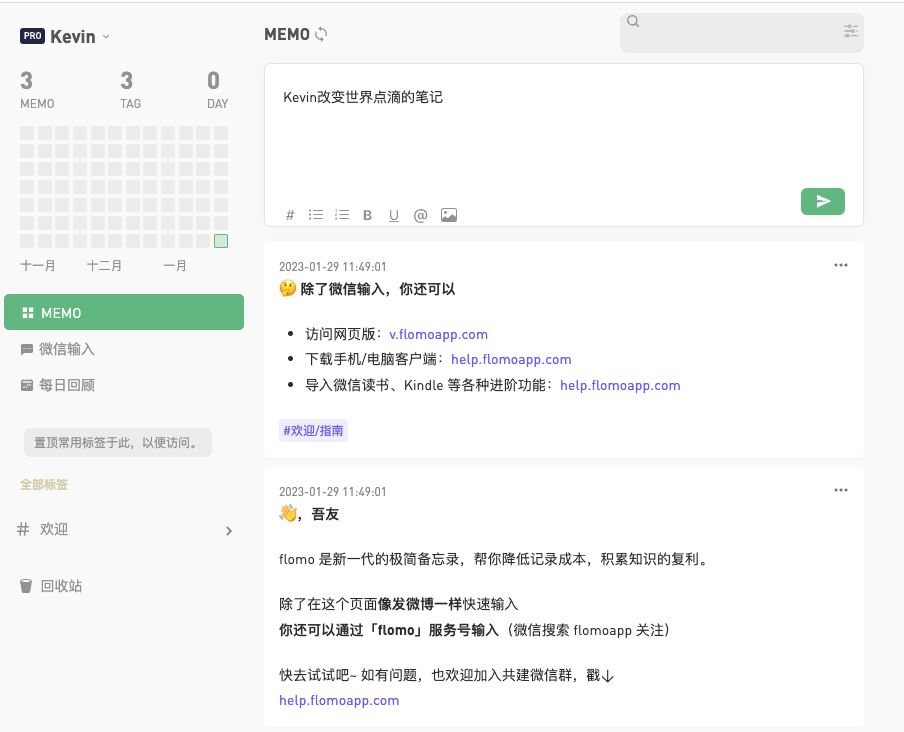Click the #欢迎/指南 tag
904x732 pixels.
(x=313, y=431)
